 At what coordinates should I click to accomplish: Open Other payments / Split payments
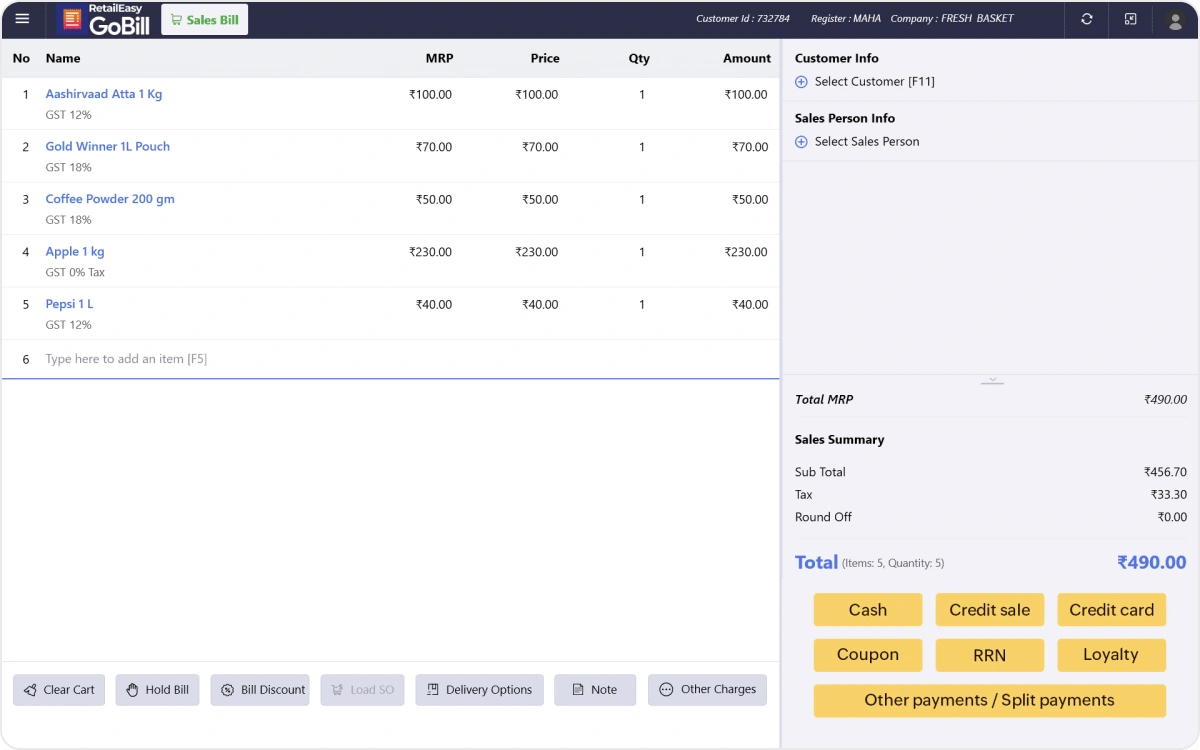pos(989,700)
